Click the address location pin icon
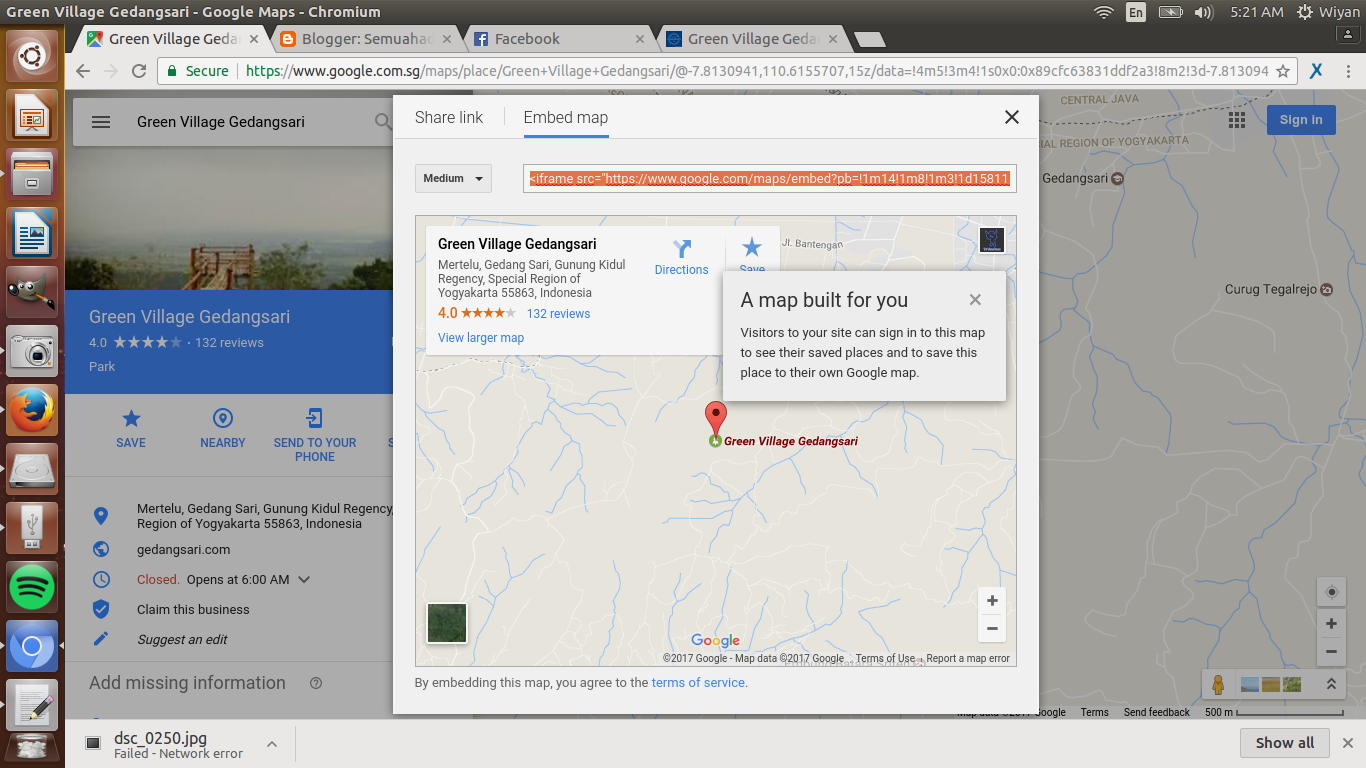The image size is (1366, 768). [x=100, y=516]
